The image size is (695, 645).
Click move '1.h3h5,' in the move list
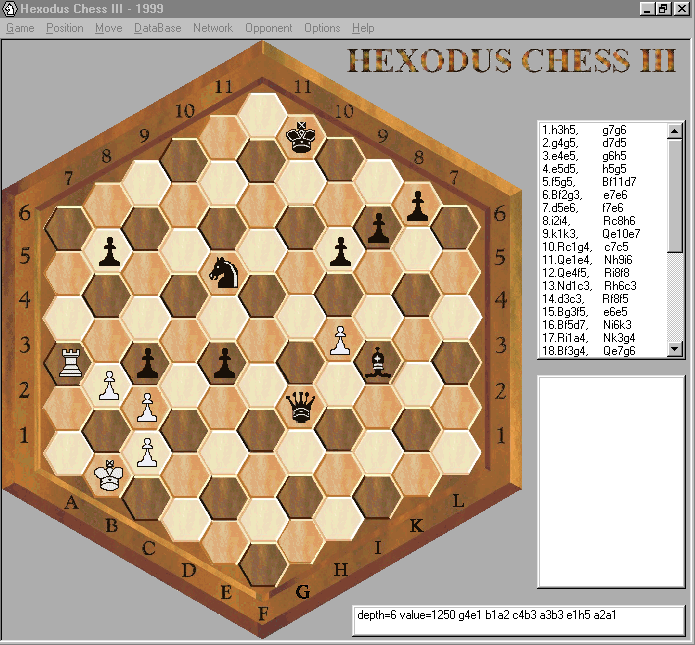[x=560, y=130]
